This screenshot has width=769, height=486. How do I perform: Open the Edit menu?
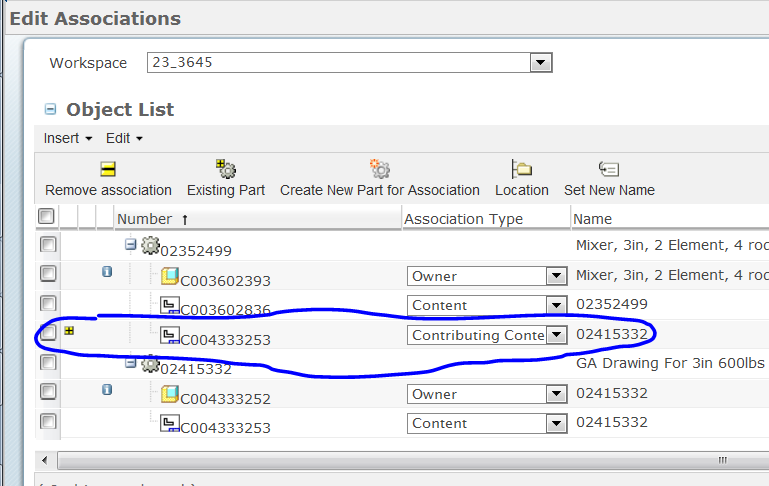(x=124, y=138)
